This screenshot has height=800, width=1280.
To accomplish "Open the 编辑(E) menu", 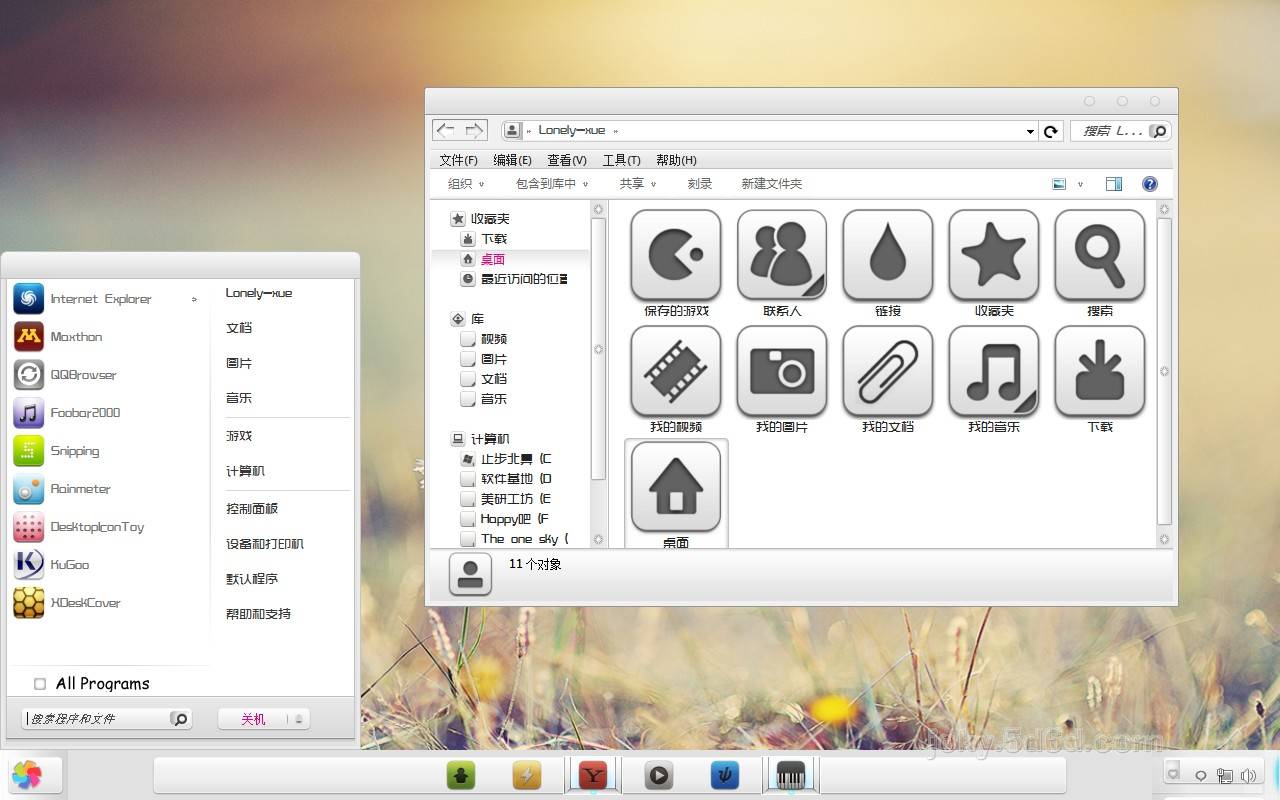I will [x=513, y=160].
